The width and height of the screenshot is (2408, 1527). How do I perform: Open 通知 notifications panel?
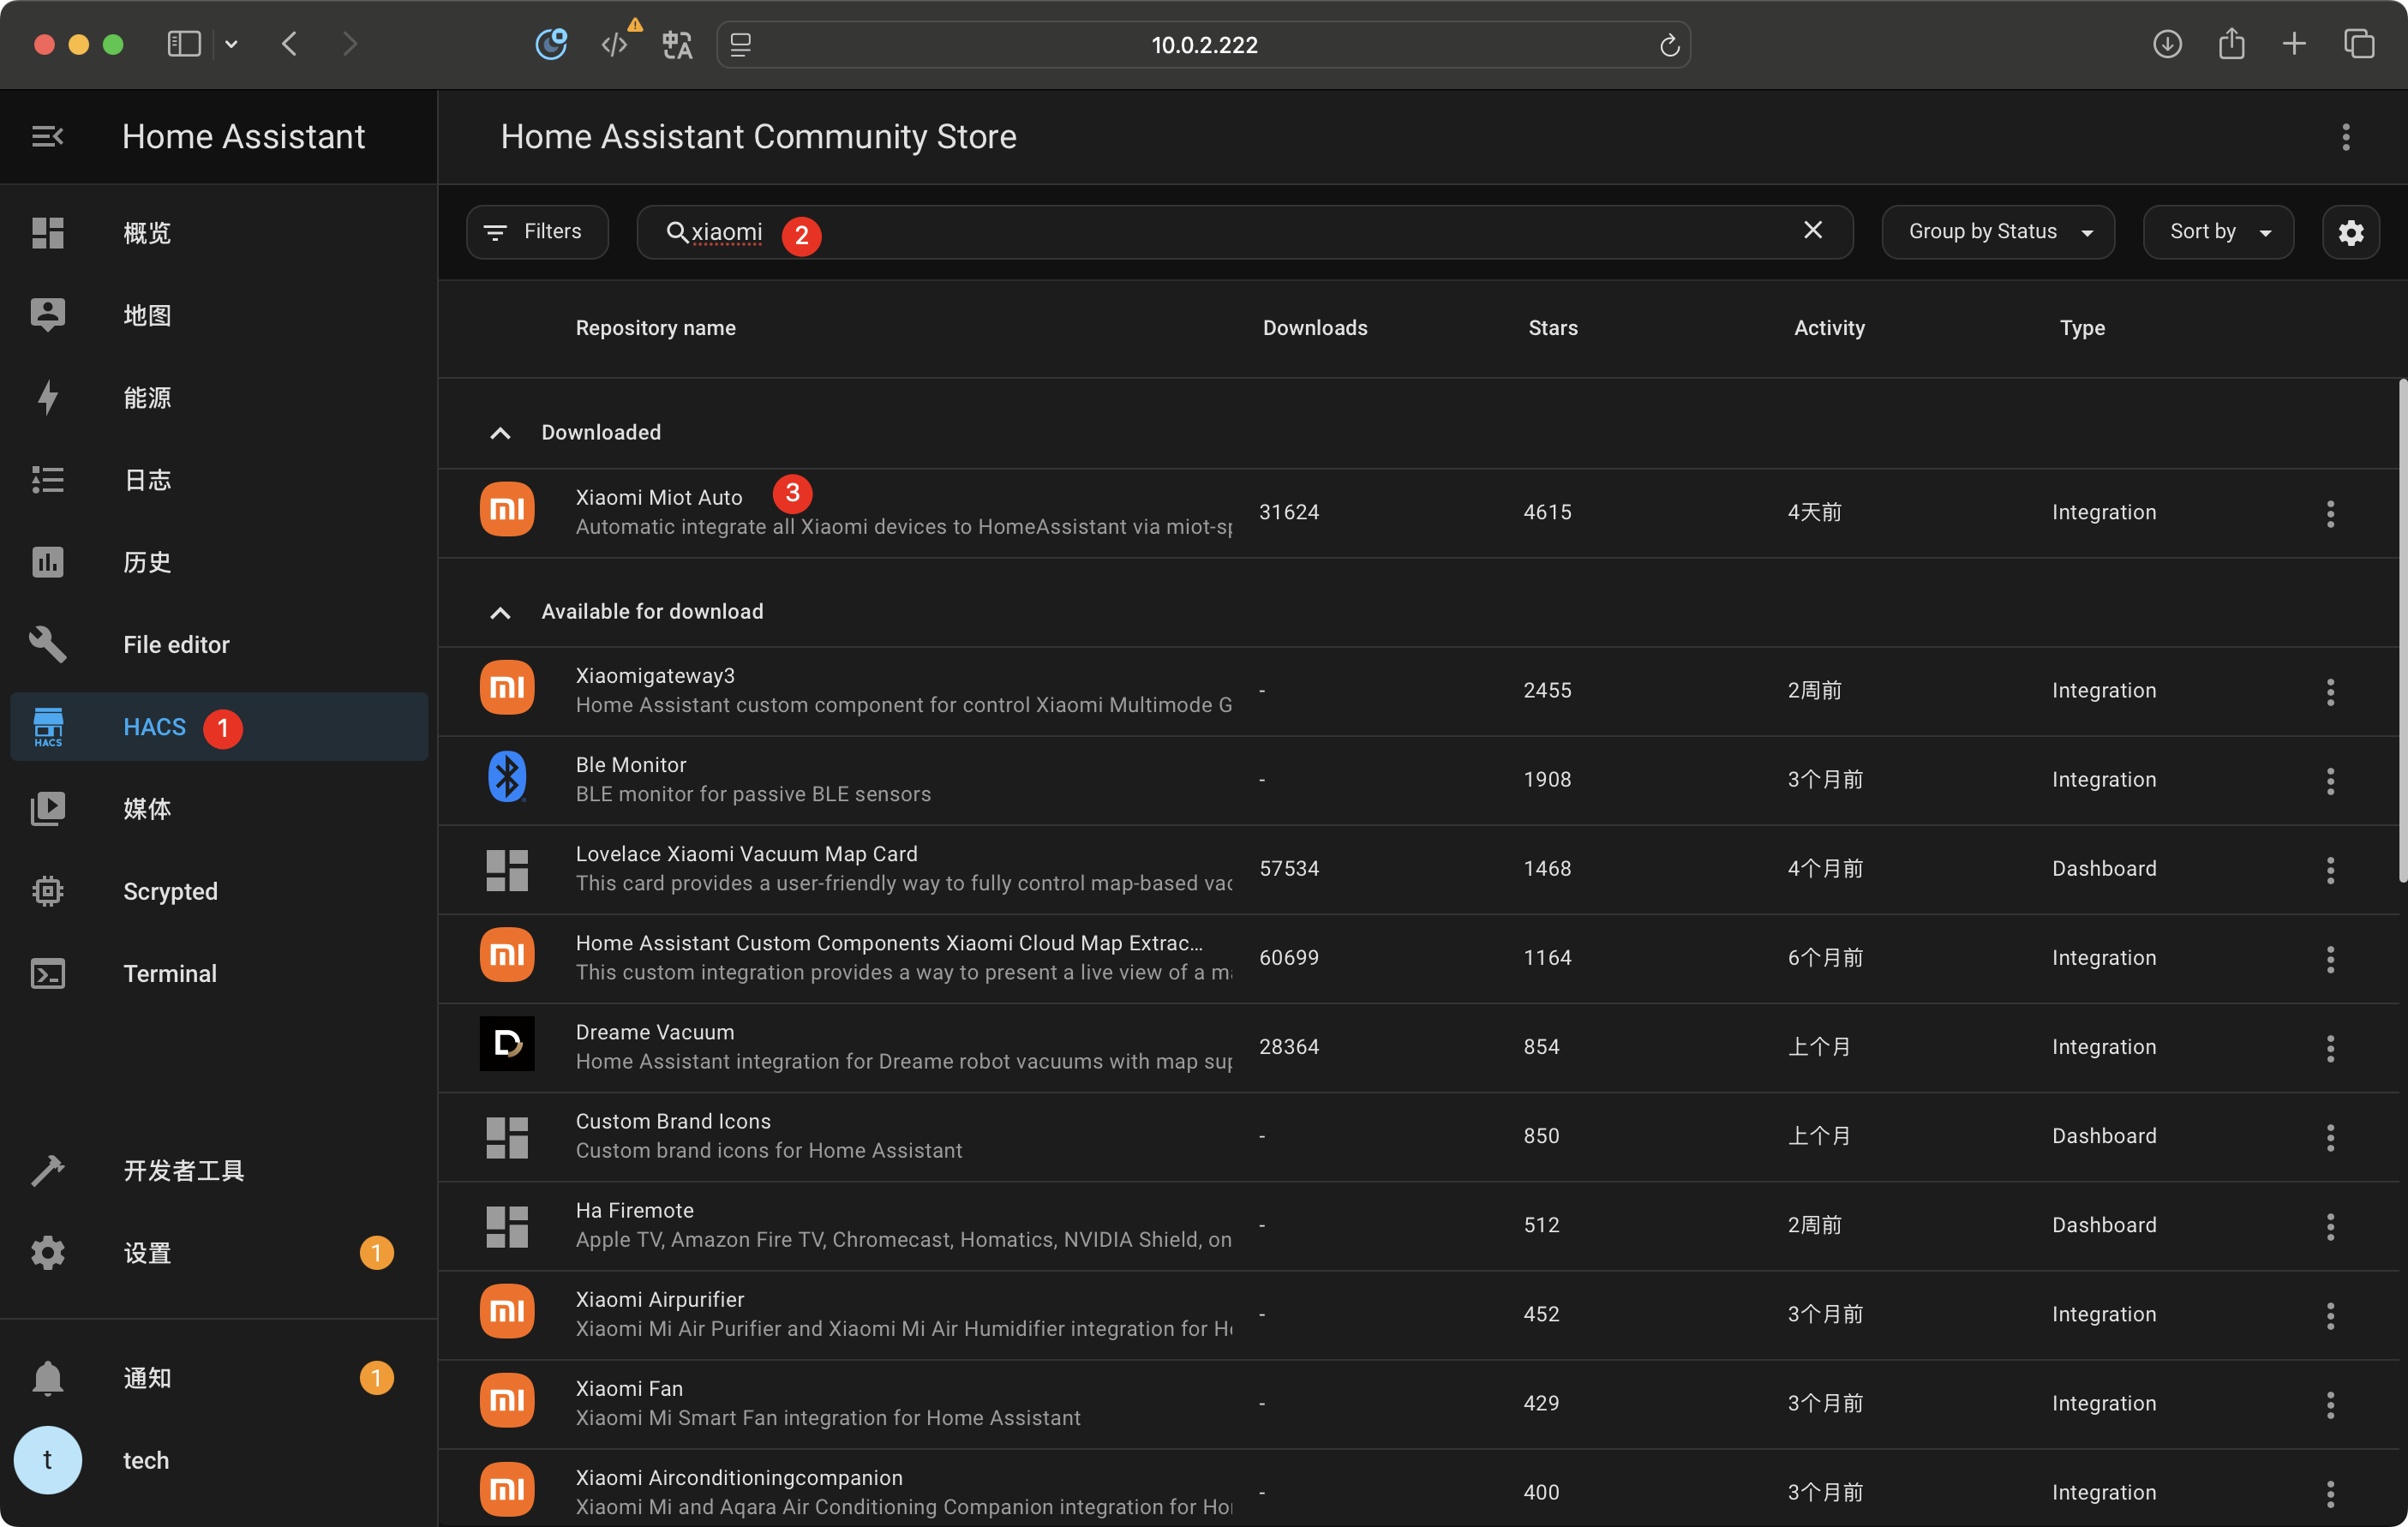coord(218,1378)
